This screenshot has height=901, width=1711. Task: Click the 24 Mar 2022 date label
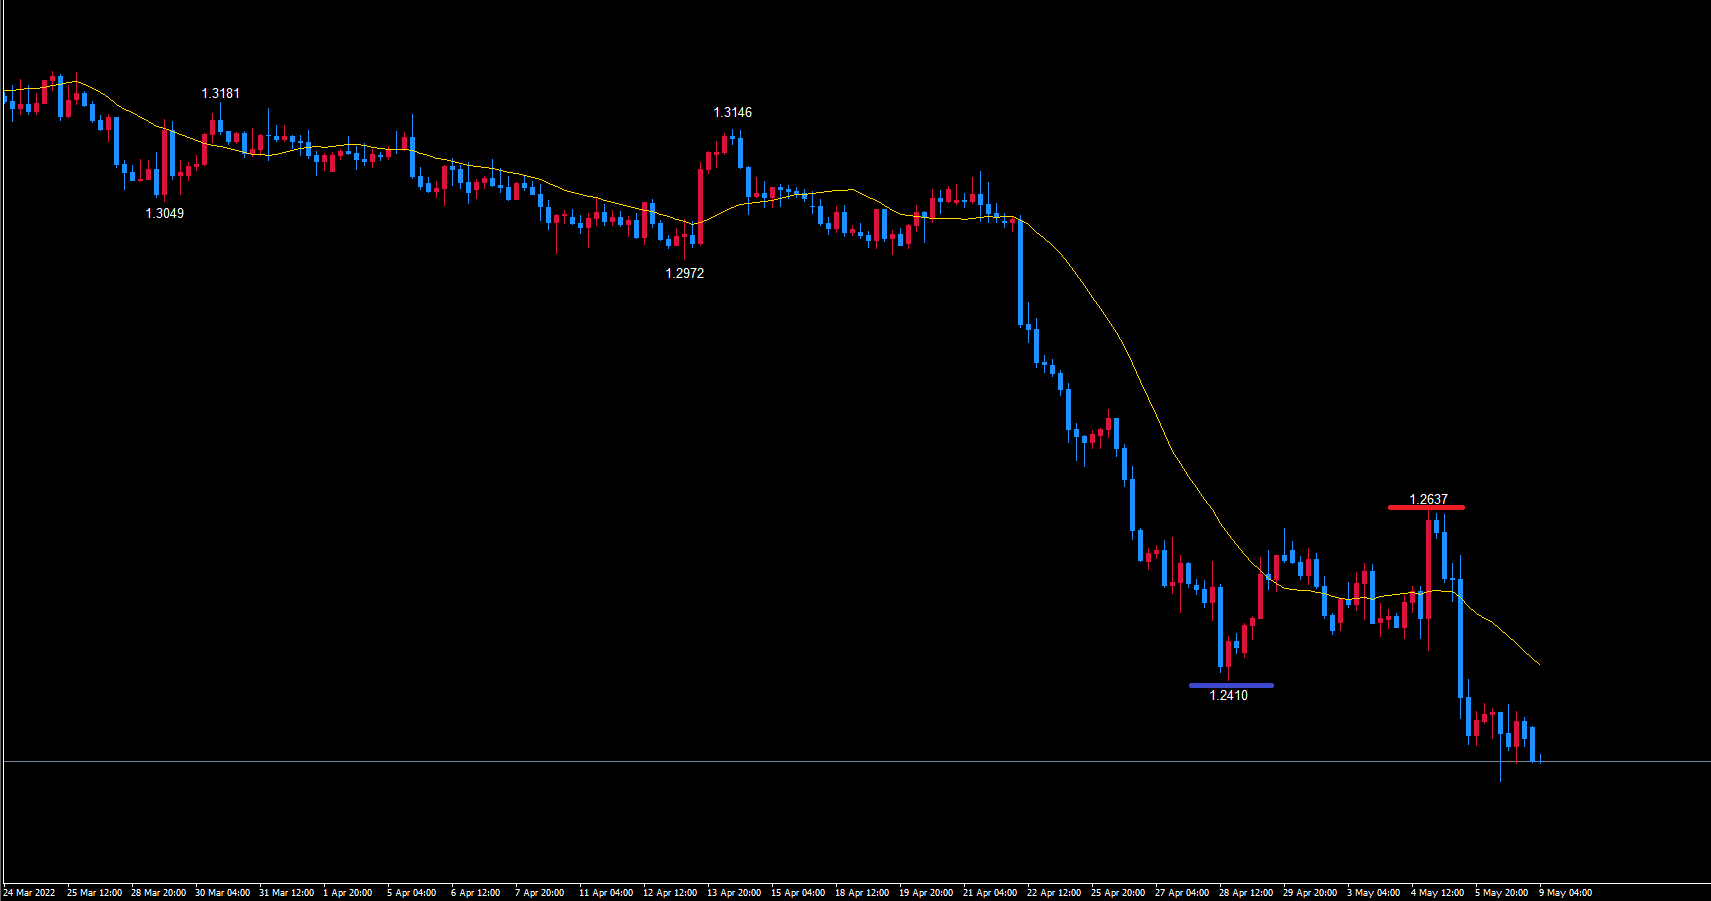(x=29, y=892)
